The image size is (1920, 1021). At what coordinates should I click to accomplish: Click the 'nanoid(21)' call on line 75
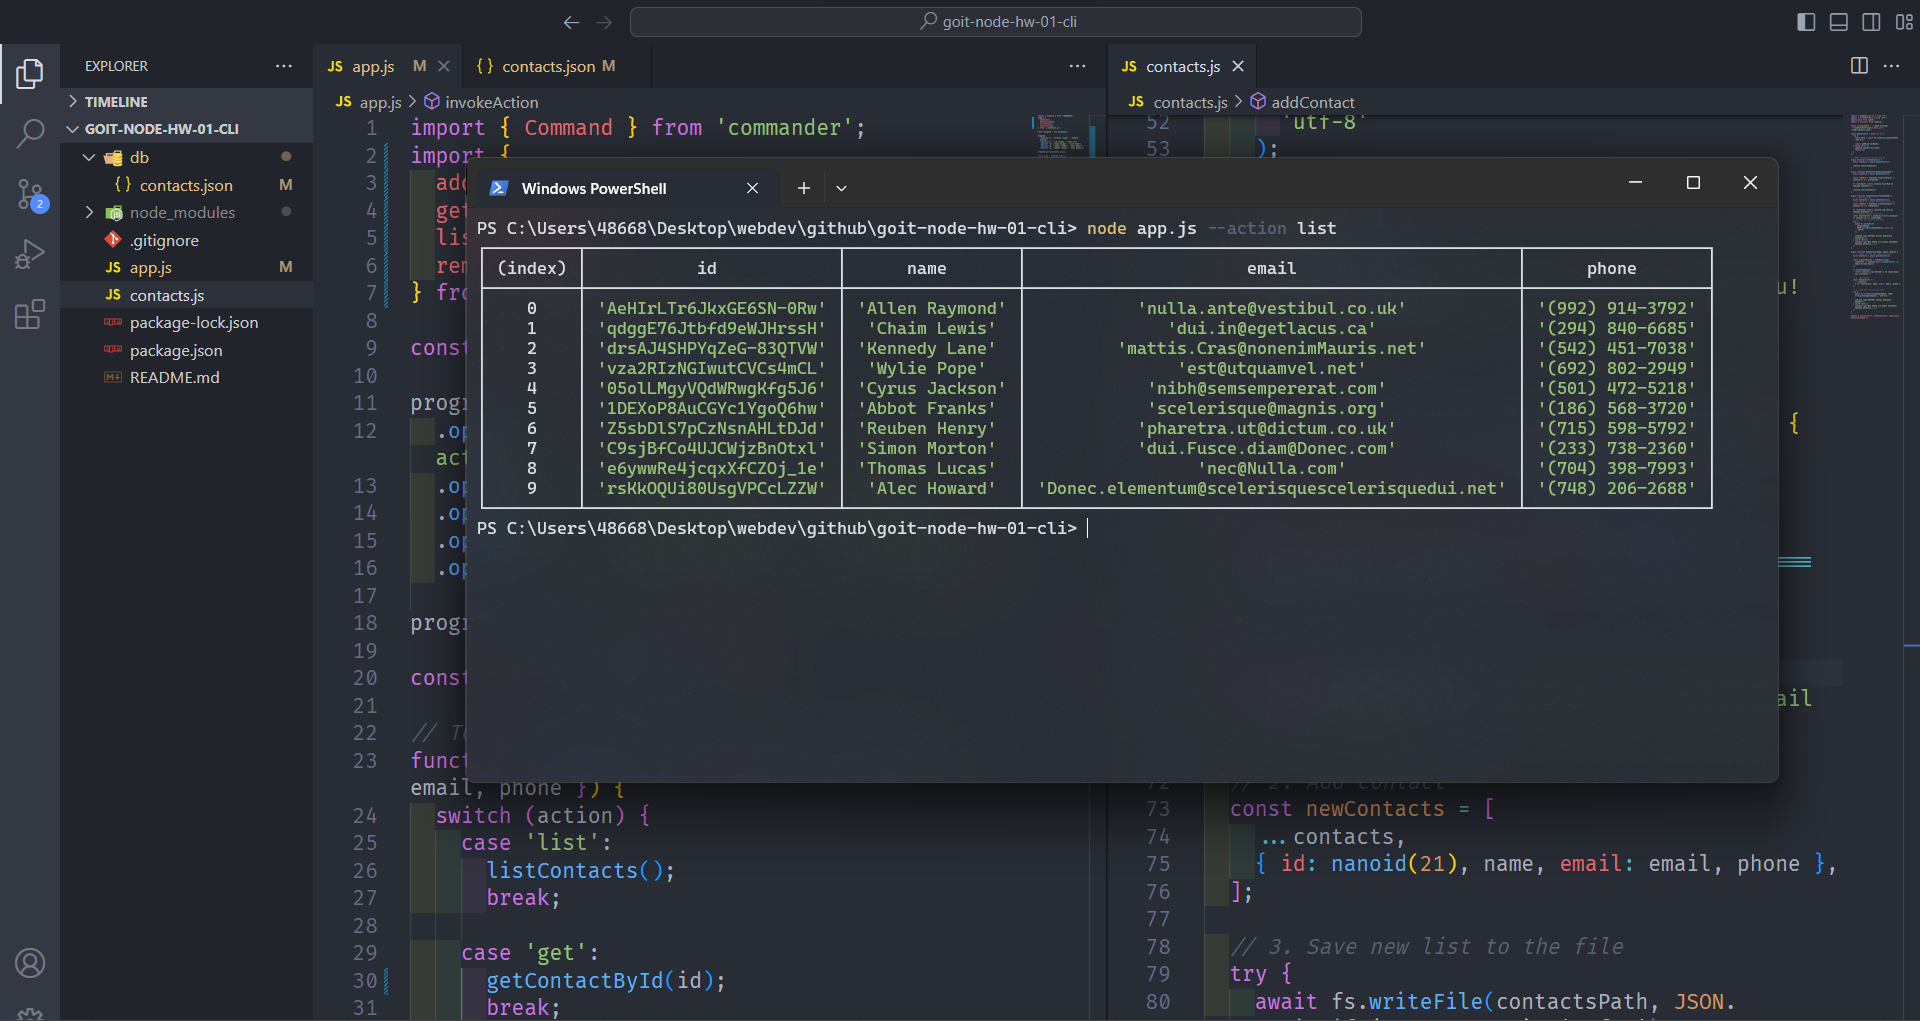pos(1394,864)
